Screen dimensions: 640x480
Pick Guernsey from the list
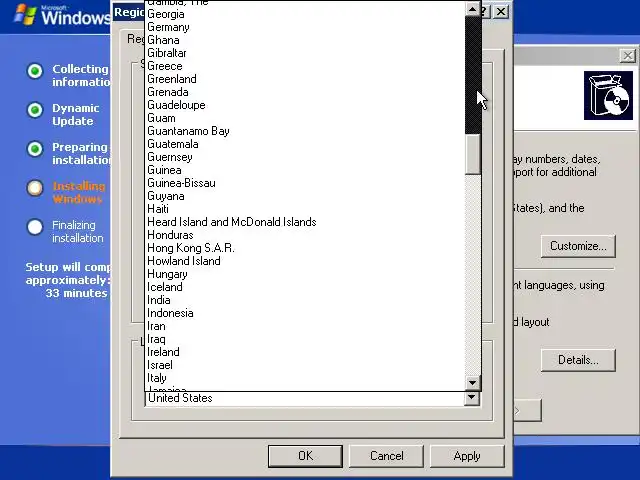tap(305, 157)
